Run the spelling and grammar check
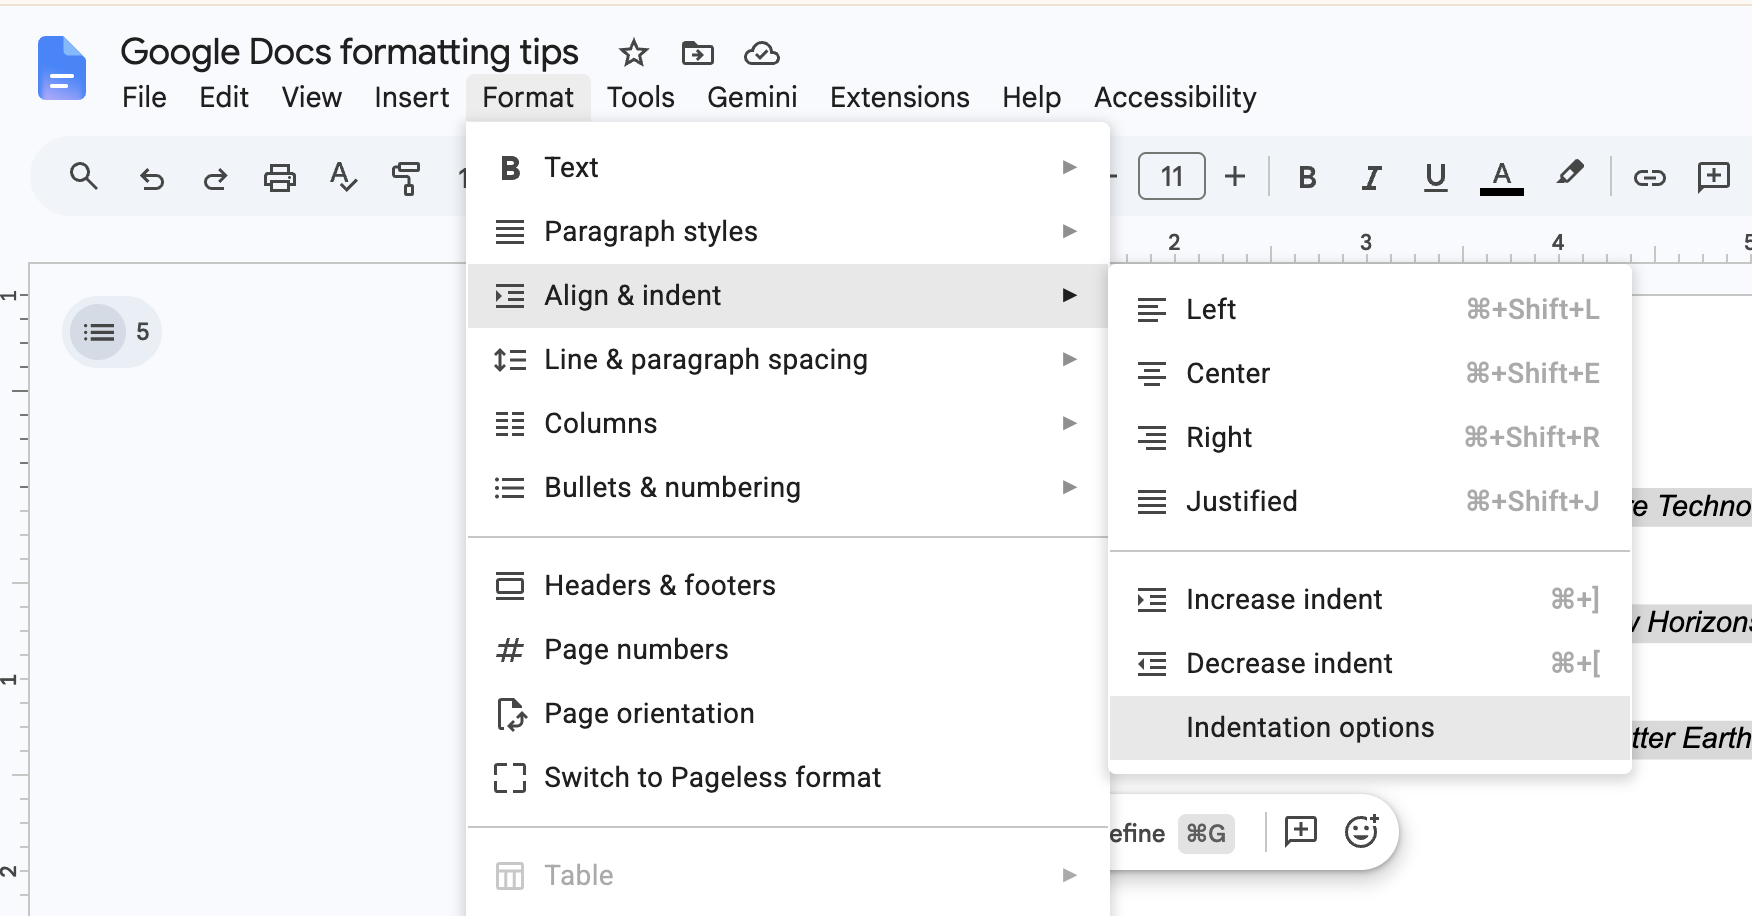This screenshot has width=1752, height=916. click(343, 178)
